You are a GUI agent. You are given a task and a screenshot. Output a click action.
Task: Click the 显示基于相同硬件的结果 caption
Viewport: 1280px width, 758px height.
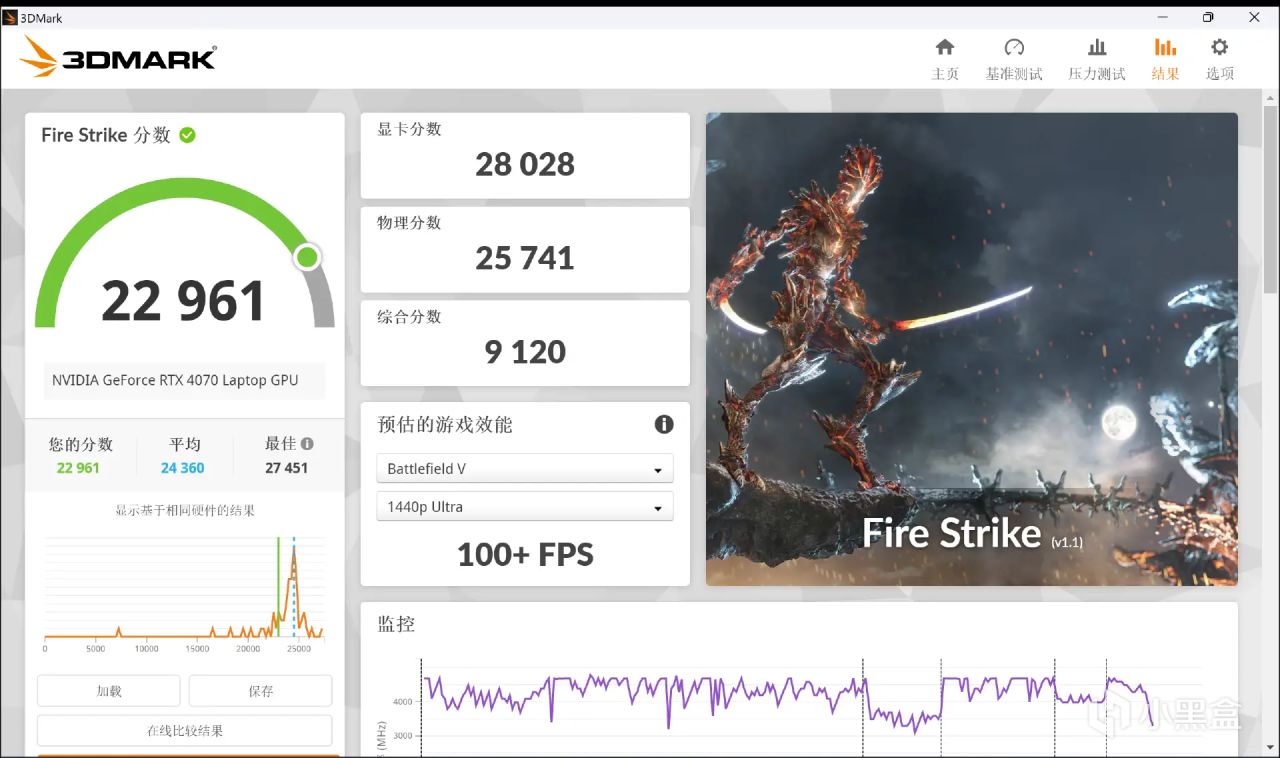pos(185,511)
